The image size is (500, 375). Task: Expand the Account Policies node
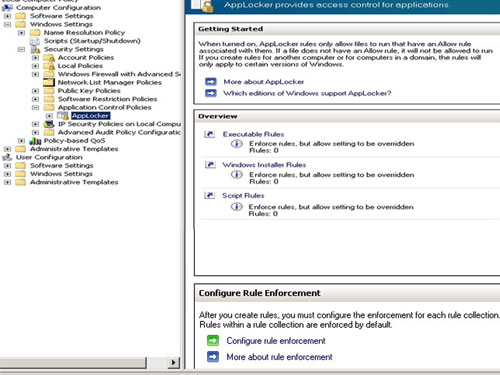(x=35, y=58)
